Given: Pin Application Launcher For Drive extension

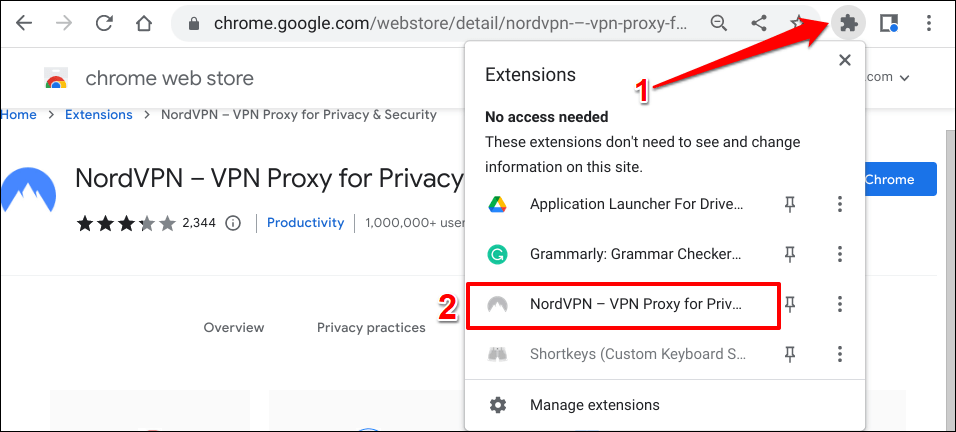Looking at the screenshot, I should click(x=790, y=205).
